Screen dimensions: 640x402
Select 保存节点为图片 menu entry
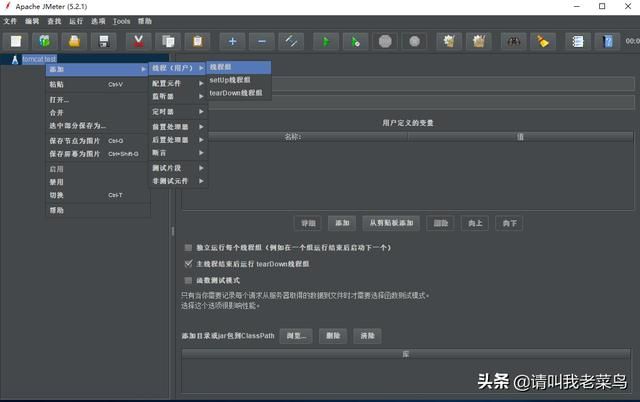click(97, 141)
